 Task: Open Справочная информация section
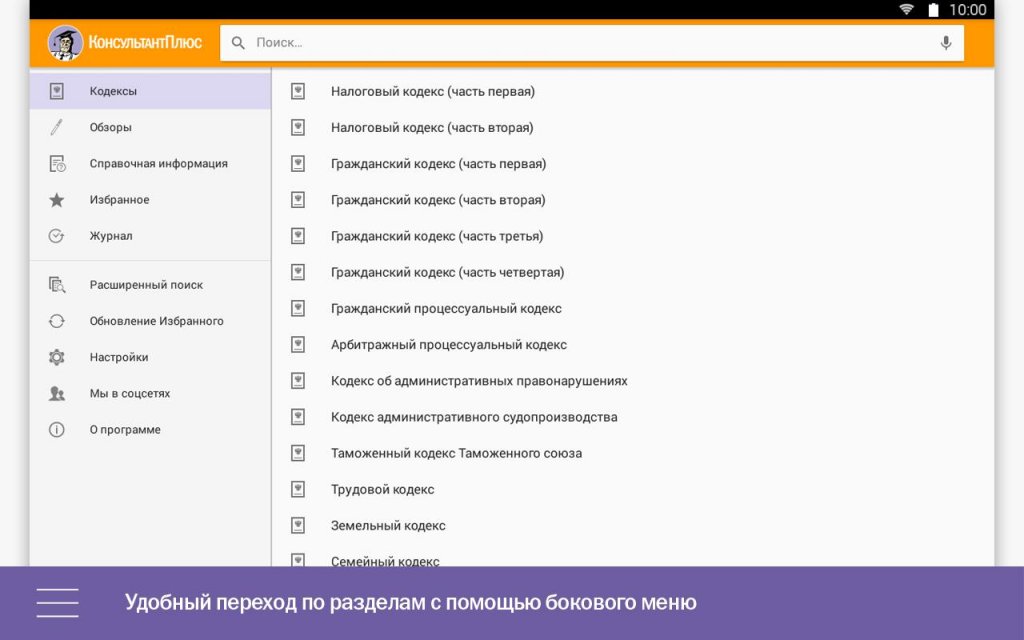[150, 163]
